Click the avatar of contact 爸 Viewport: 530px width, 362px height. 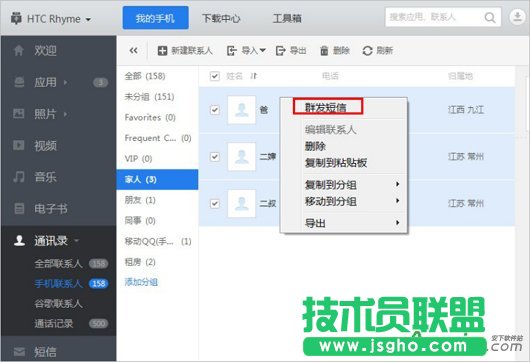[241, 110]
